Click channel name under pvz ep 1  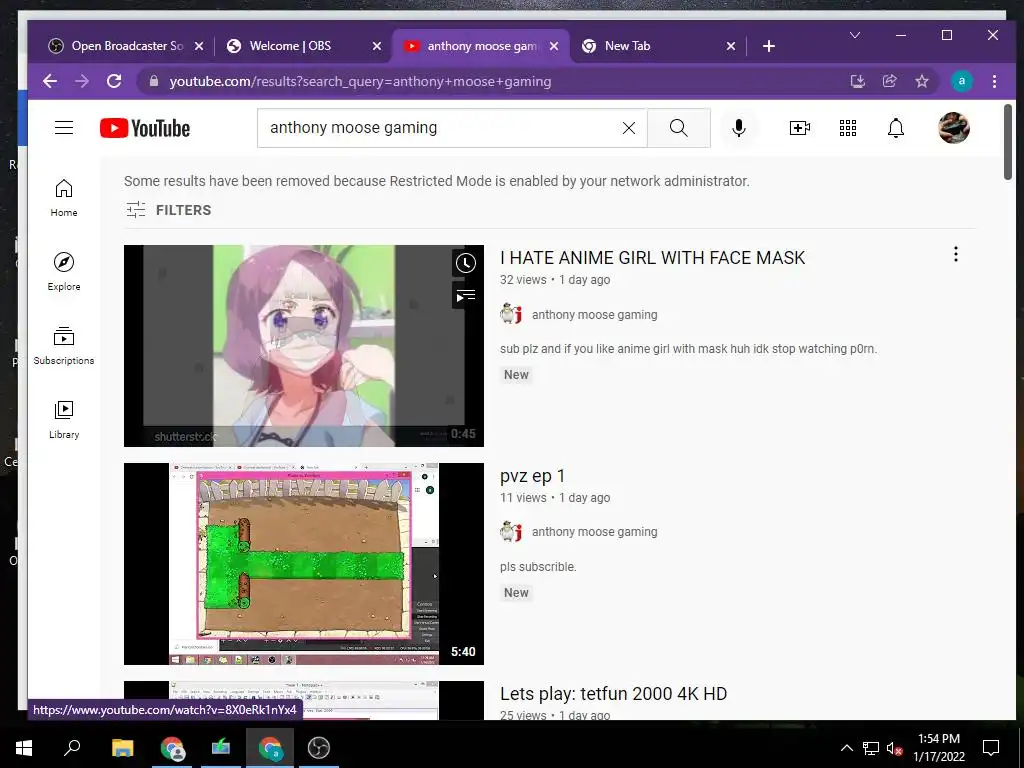594,532
